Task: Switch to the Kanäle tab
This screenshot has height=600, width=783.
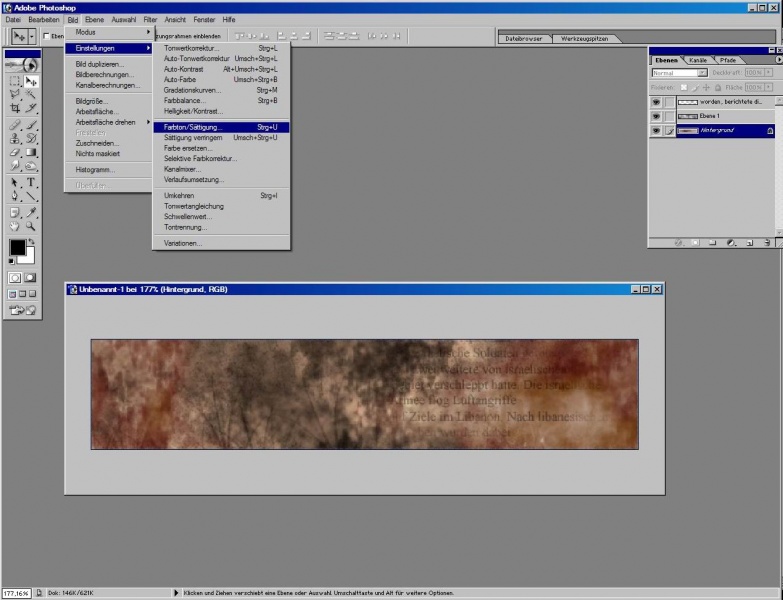Action: [700, 60]
